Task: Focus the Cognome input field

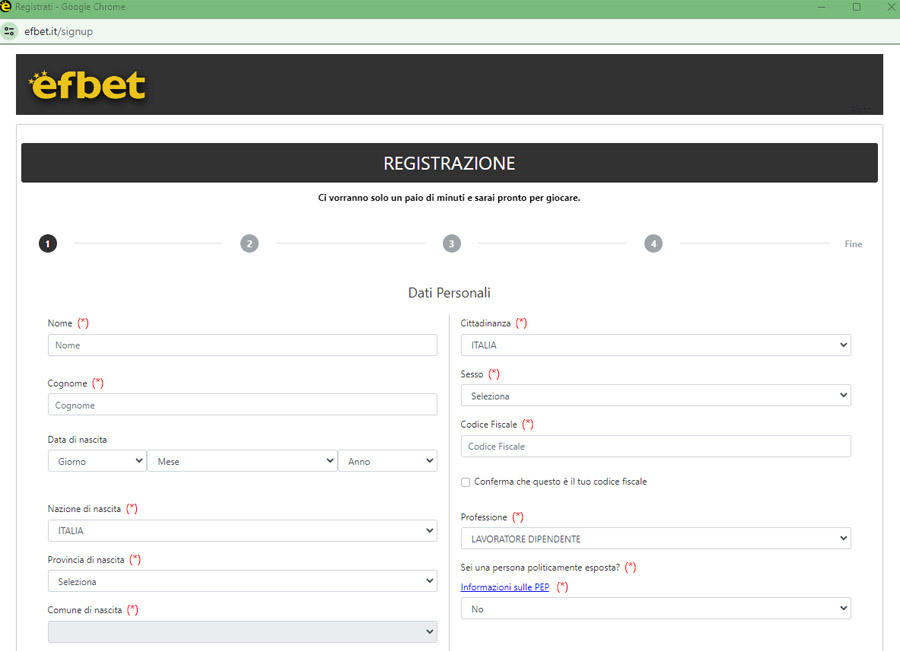Action: coord(242,405)
